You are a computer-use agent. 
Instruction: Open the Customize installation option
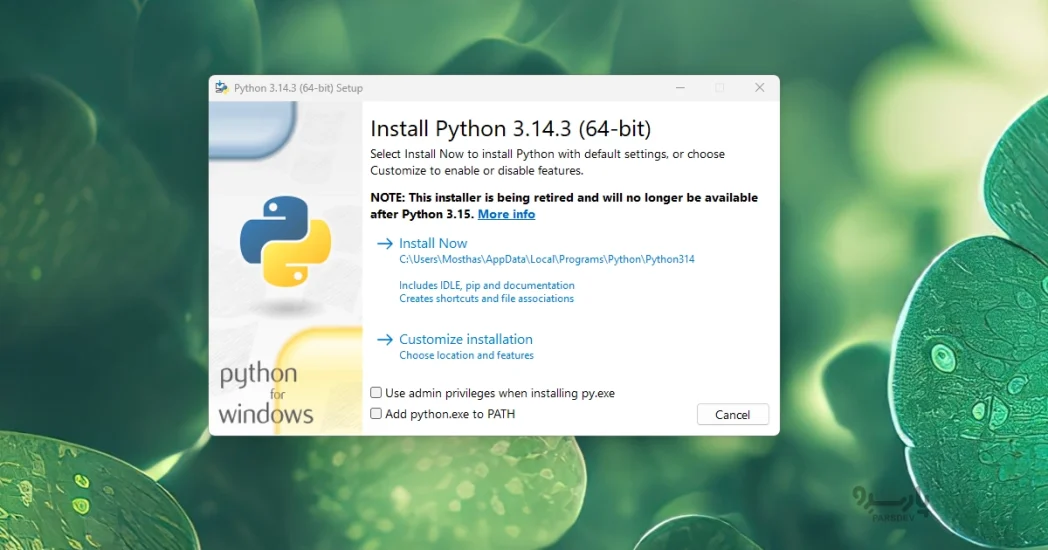click(x=466, y=340)
